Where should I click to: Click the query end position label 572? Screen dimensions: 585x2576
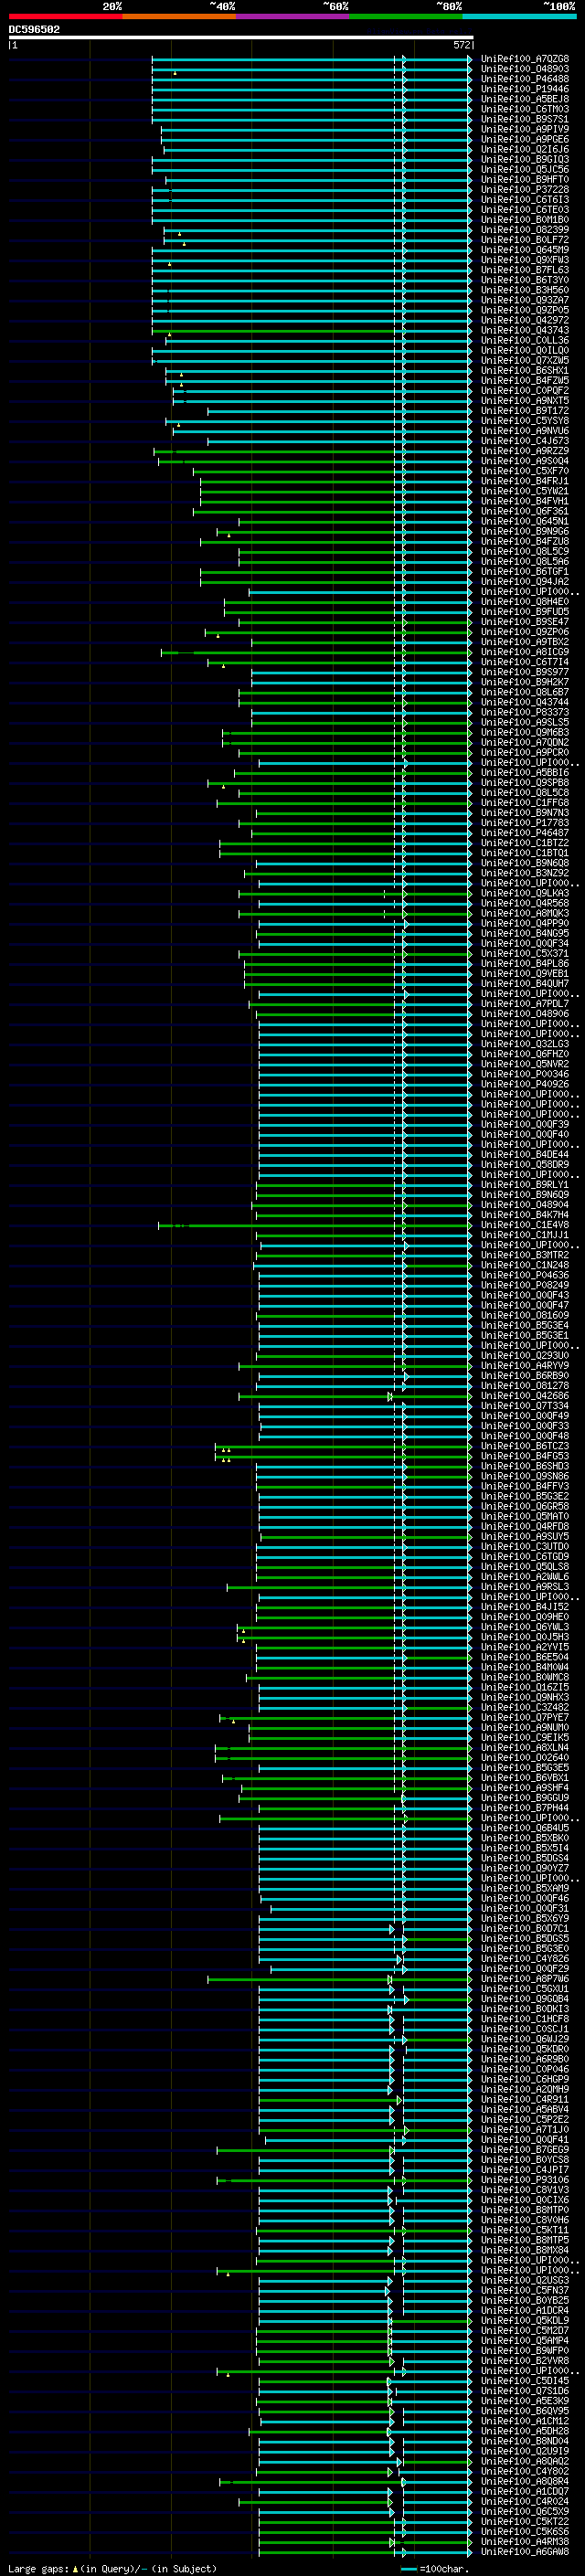point(461,45)
